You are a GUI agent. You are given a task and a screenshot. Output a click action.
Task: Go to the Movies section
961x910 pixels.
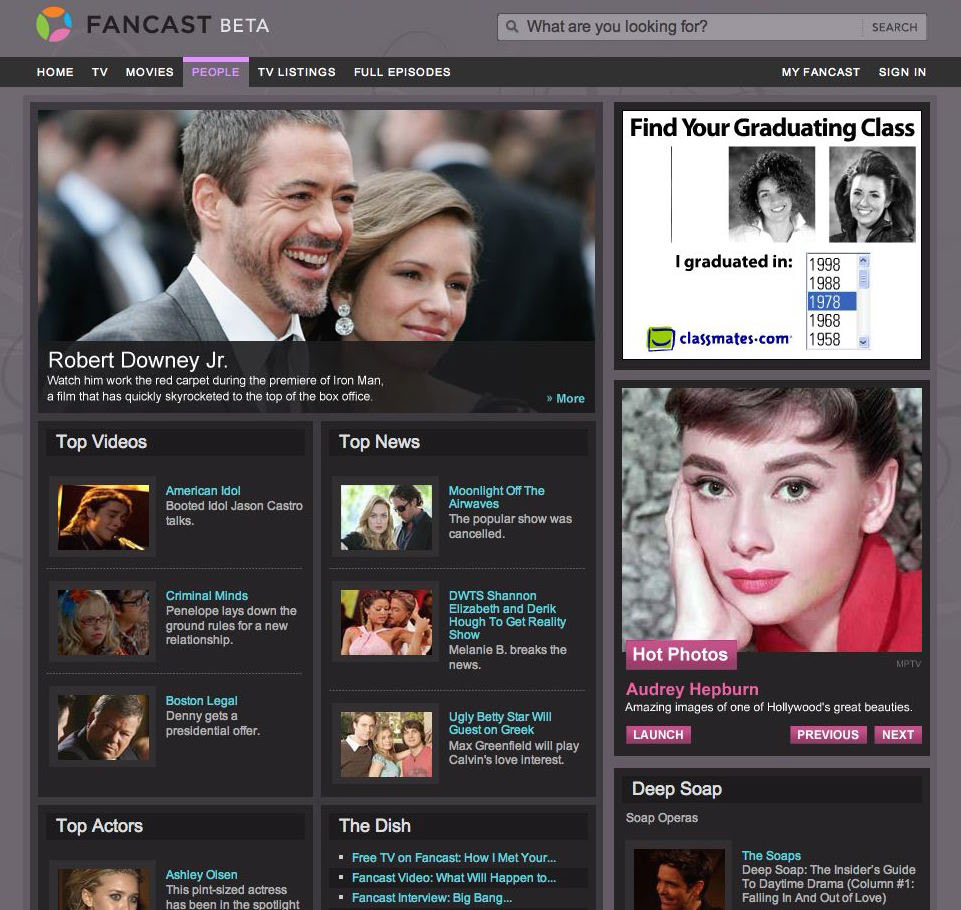pos(150,72)
